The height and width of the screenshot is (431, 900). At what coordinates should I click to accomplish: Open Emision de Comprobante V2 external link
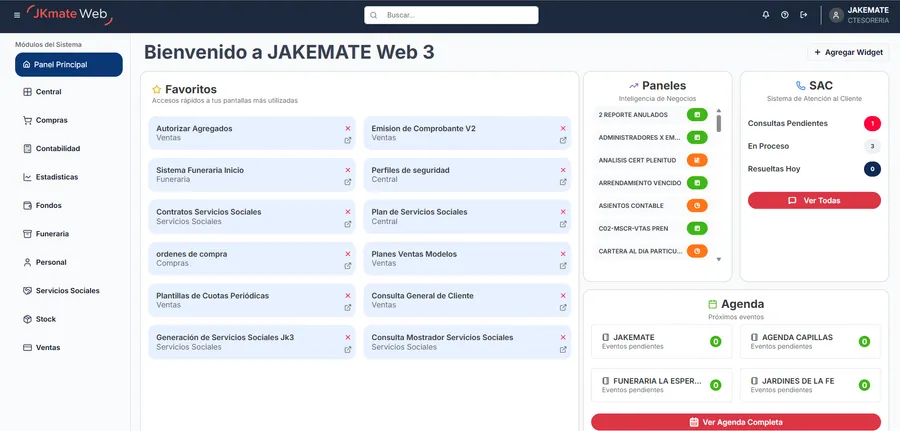tap(562, 140)
